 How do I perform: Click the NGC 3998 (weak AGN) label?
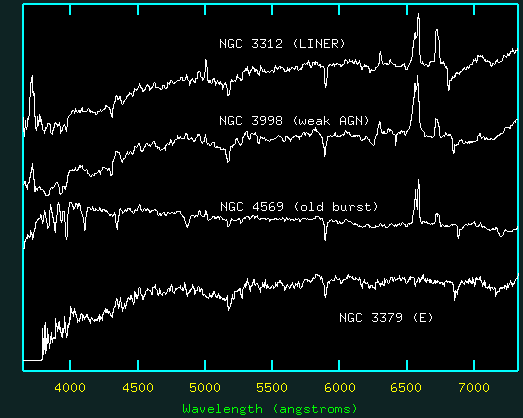pyautogui.click(x=294, y=120)
